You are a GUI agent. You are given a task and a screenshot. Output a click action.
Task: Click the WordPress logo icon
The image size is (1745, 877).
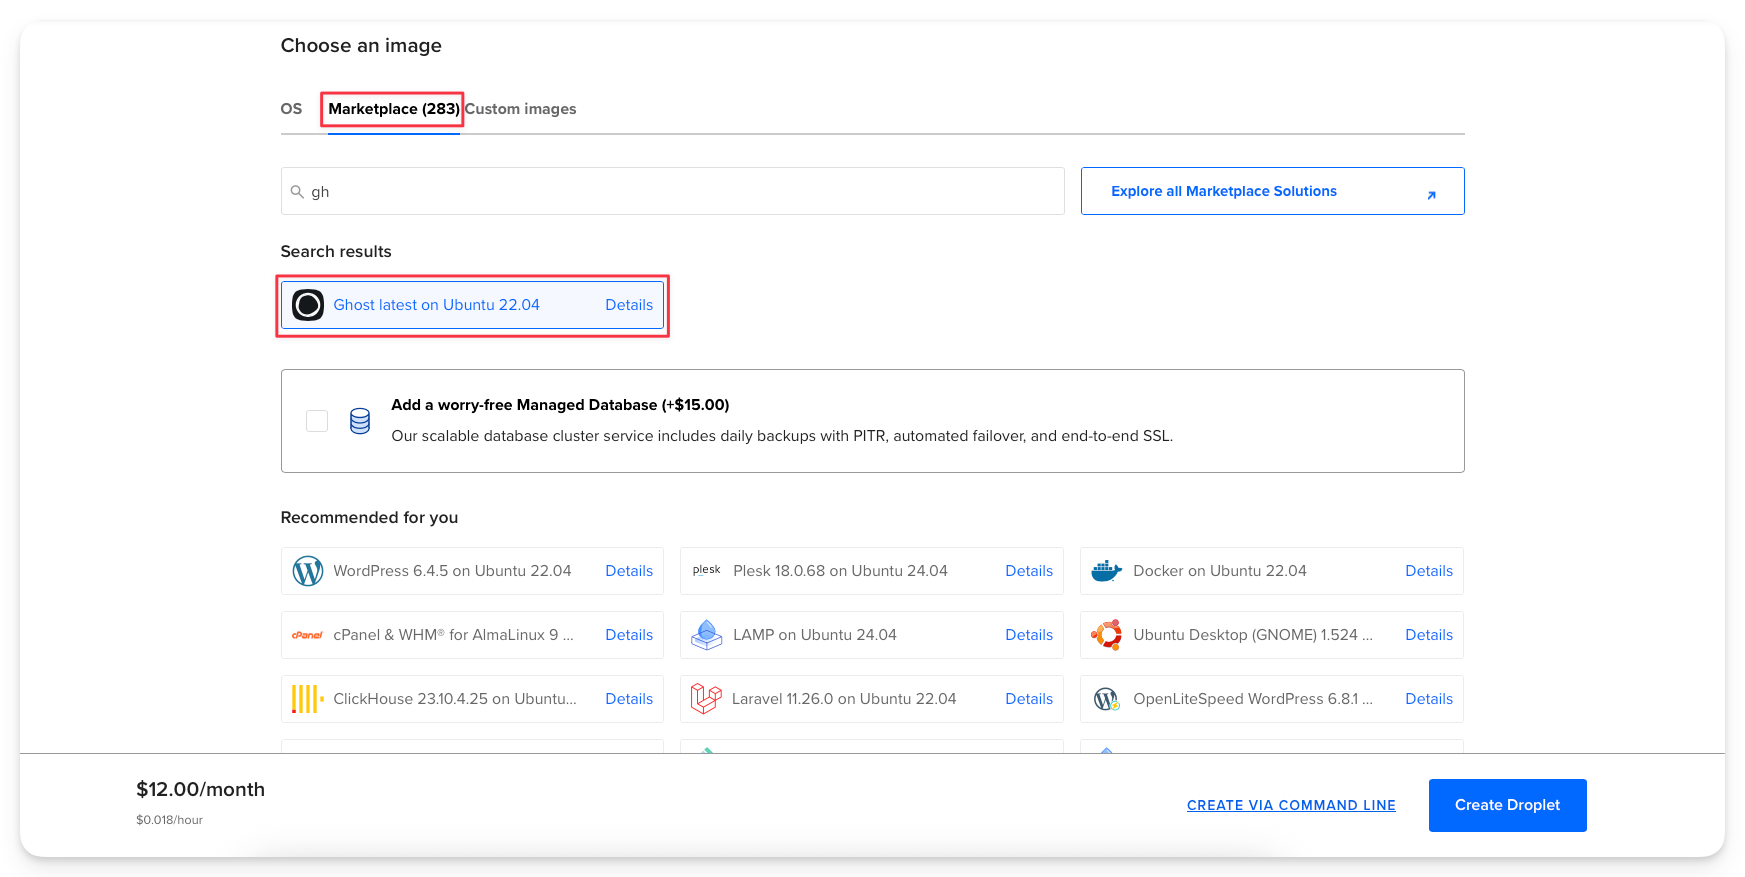[308, 571]
